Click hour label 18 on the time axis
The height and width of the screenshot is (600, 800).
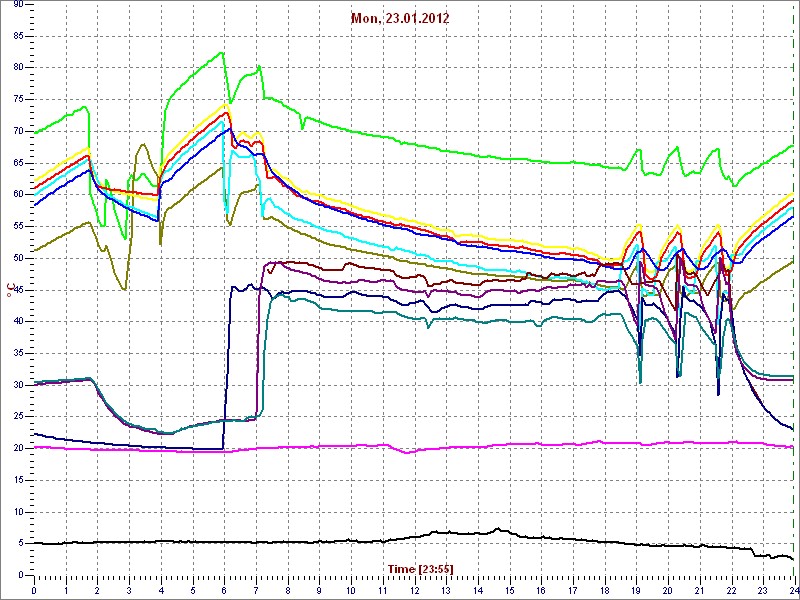(605, 590)
